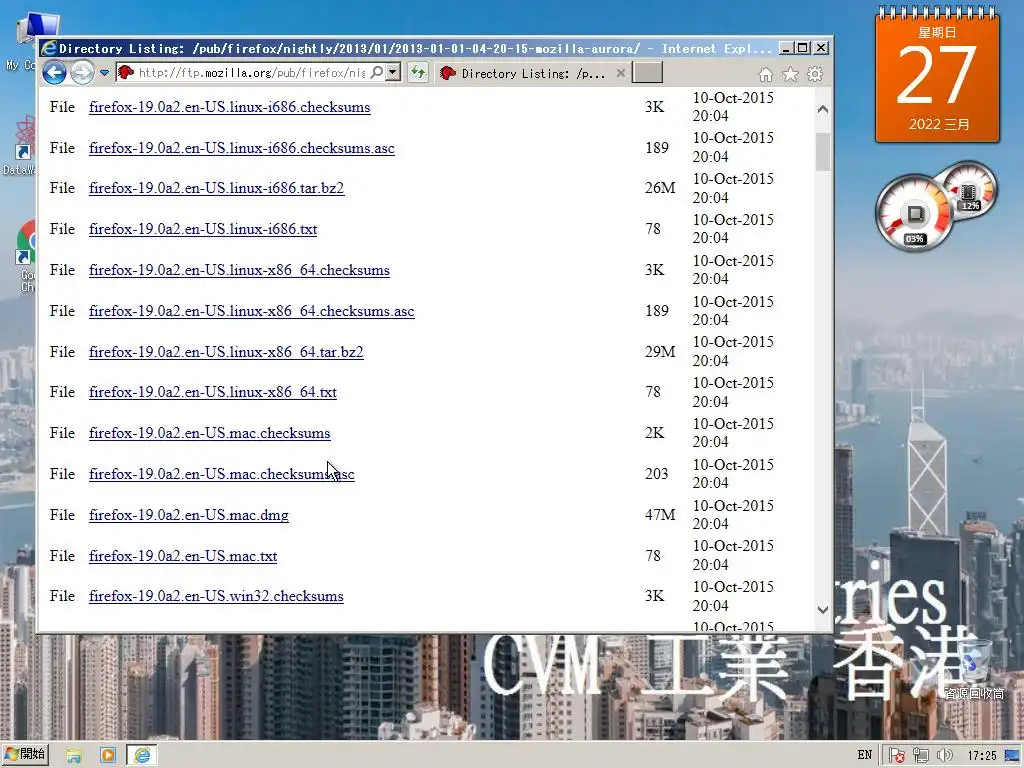Click the address bar search magnifier icon
Screen dimensions: 1024x768
click(x=377, y=72)
